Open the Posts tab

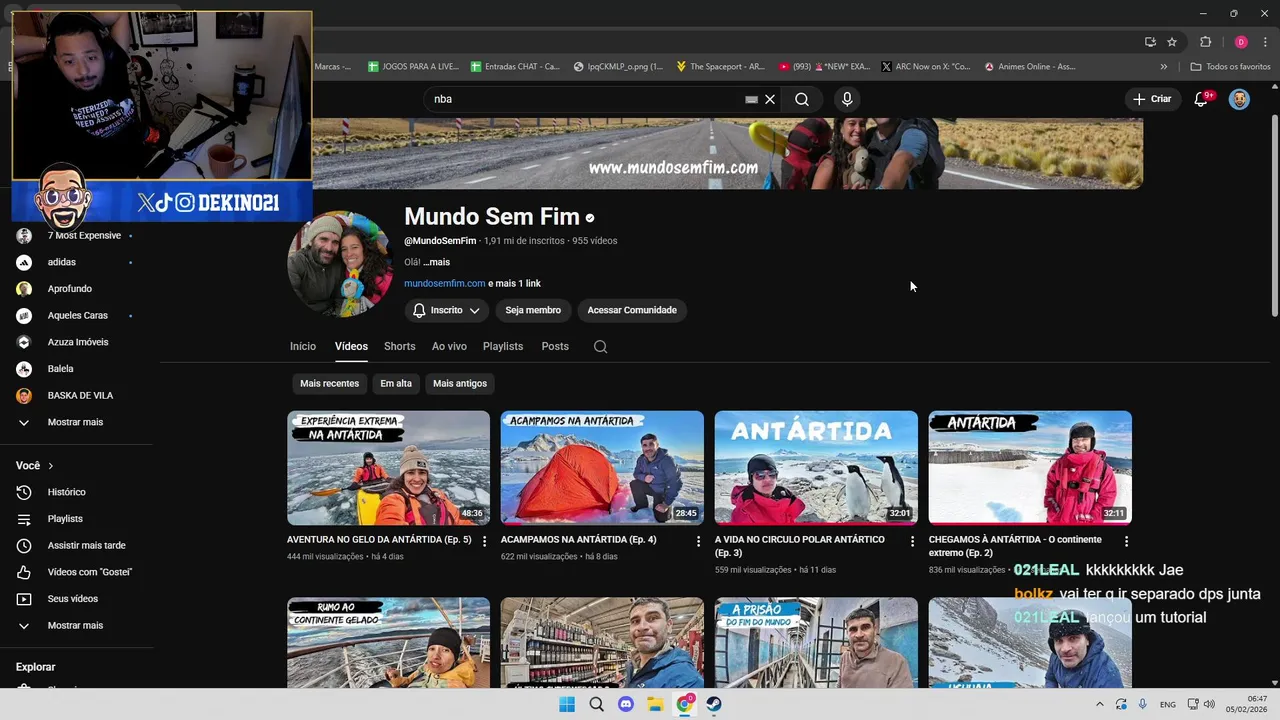(555, 346)
